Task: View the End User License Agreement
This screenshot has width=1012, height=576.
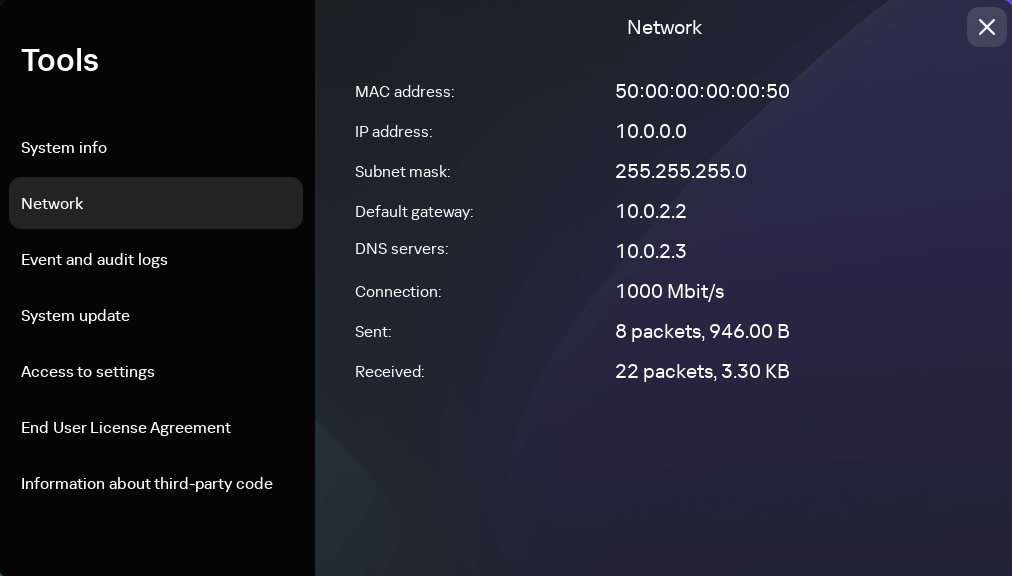Action: (x=125, y=427)
